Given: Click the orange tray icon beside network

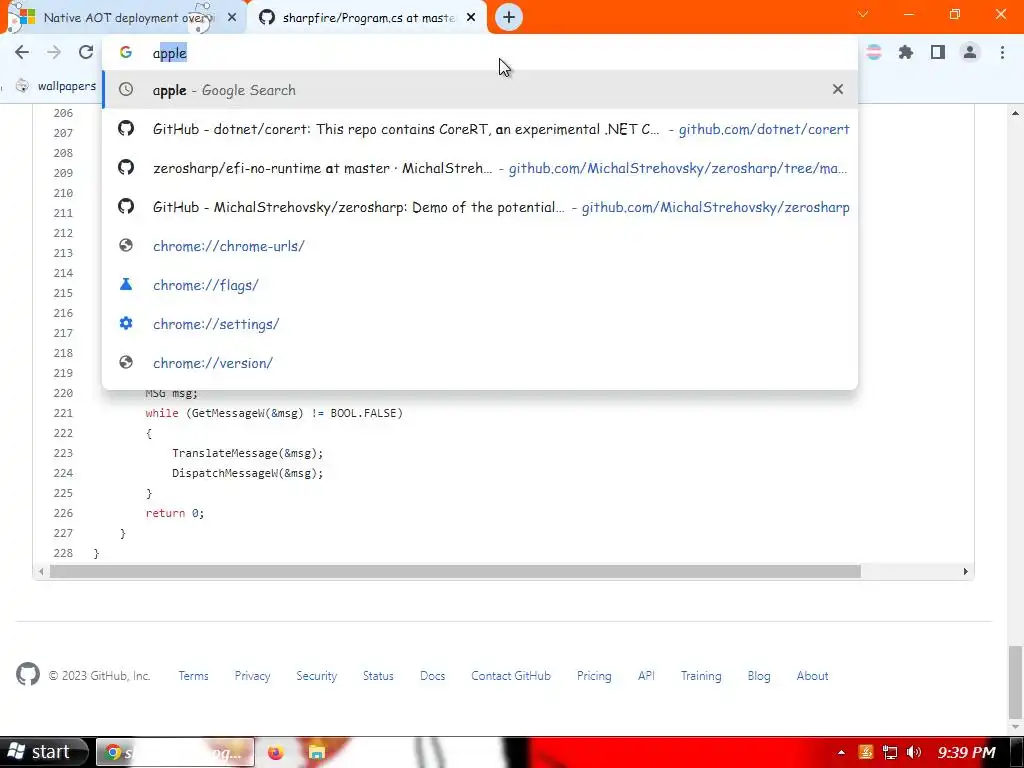Looking at the screenshot, I should click(866, 752).
